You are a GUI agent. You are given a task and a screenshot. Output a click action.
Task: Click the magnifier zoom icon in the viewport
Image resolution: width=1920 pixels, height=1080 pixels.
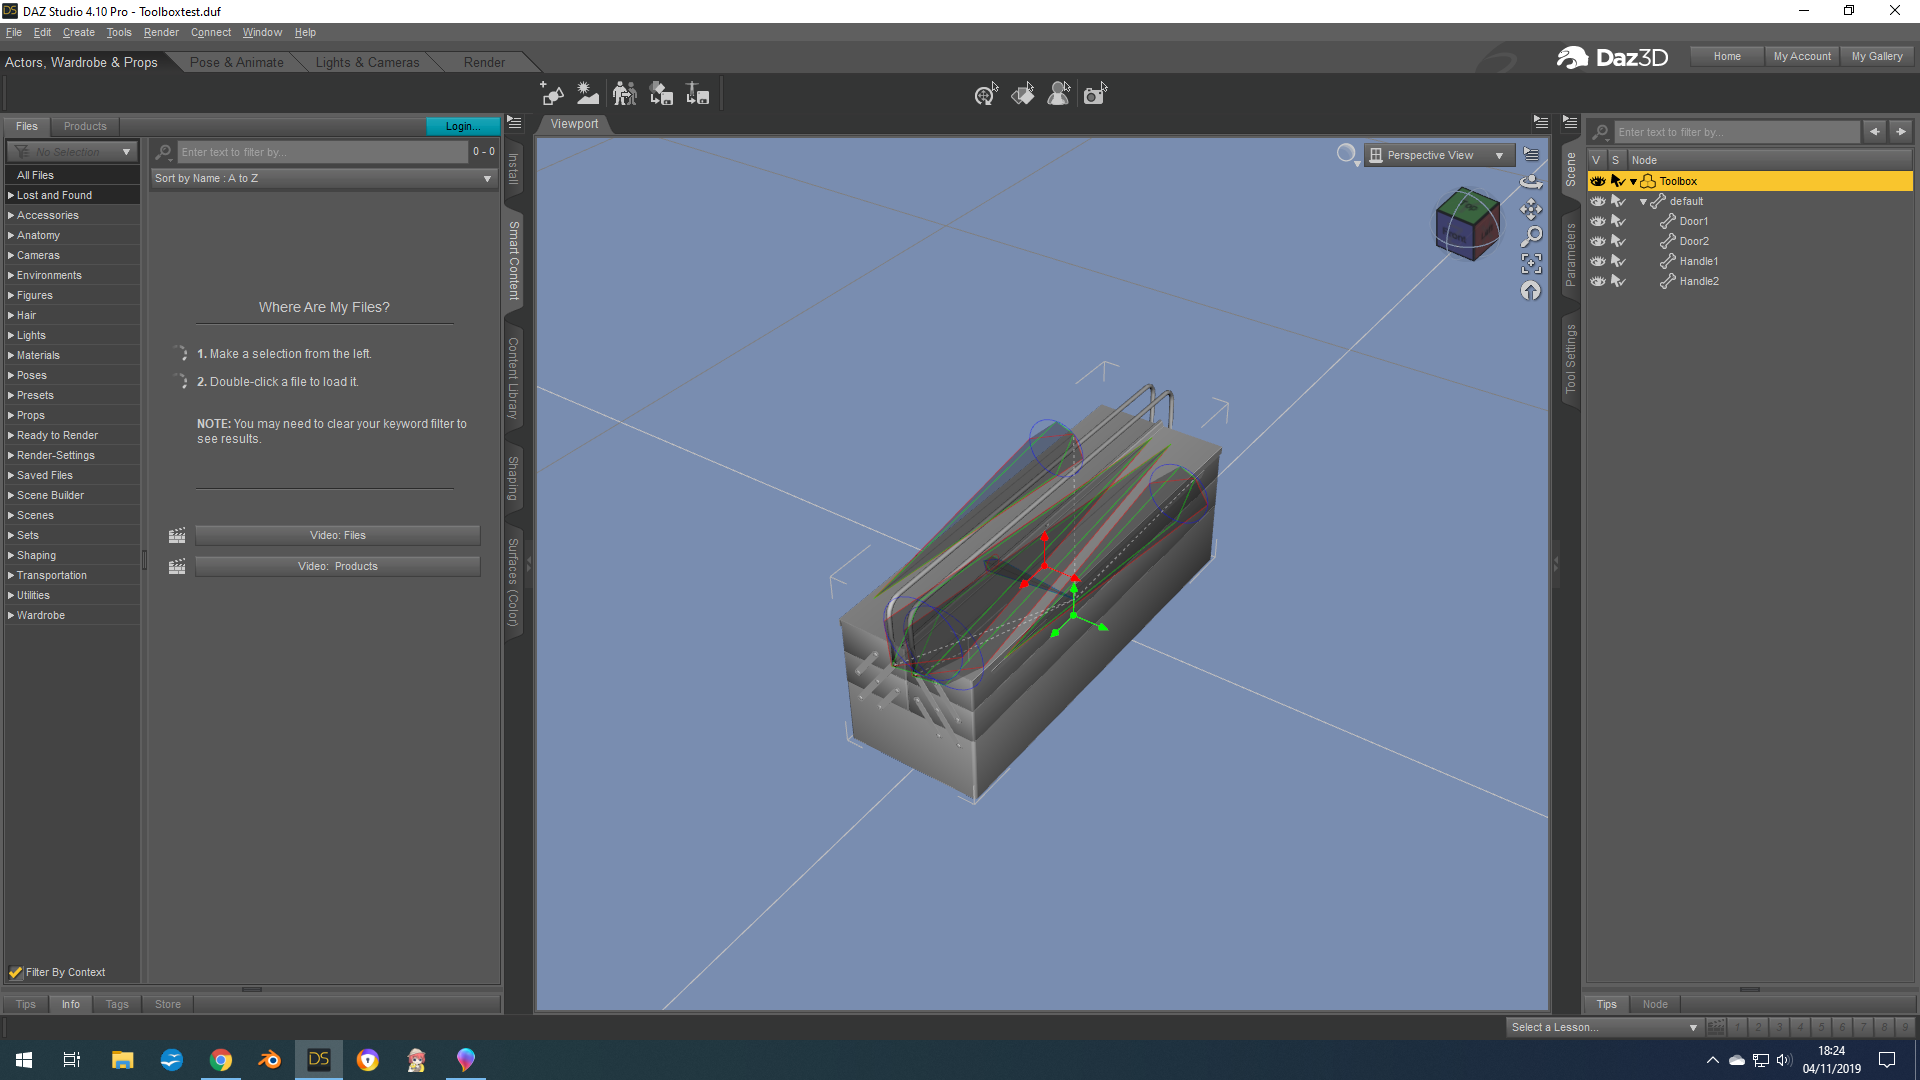point(1531,236)
